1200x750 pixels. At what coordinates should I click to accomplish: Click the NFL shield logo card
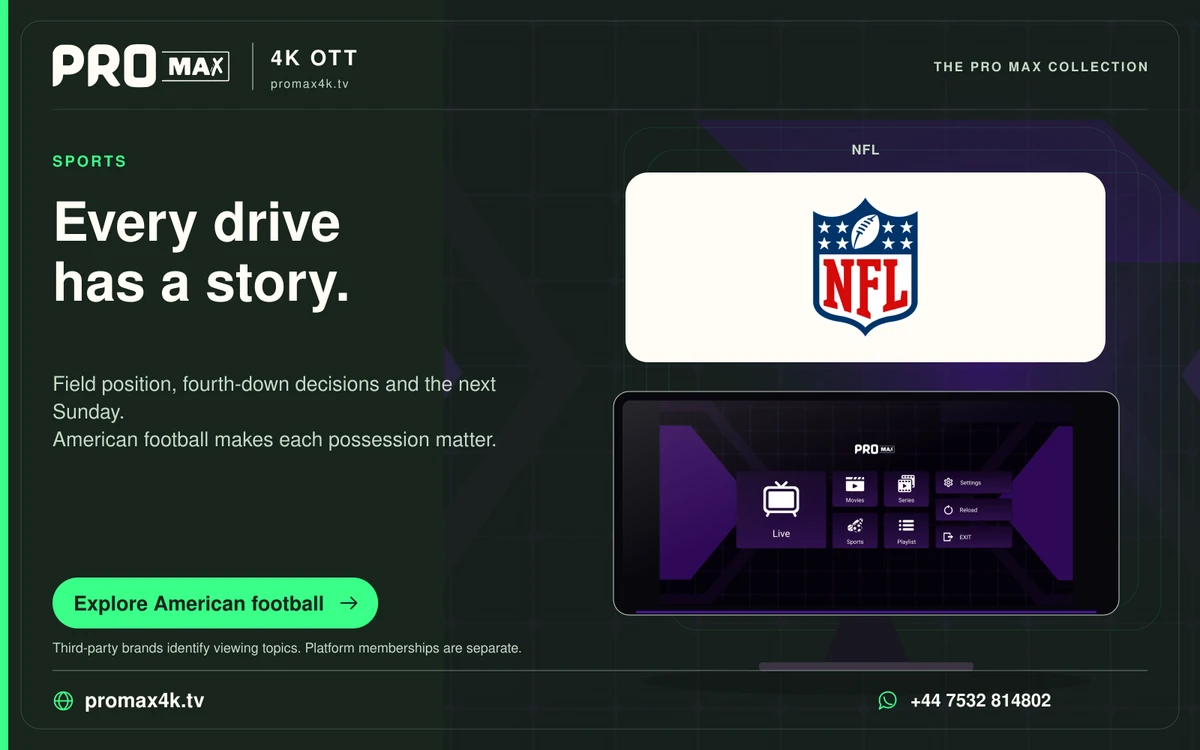[x=865, y=267]
